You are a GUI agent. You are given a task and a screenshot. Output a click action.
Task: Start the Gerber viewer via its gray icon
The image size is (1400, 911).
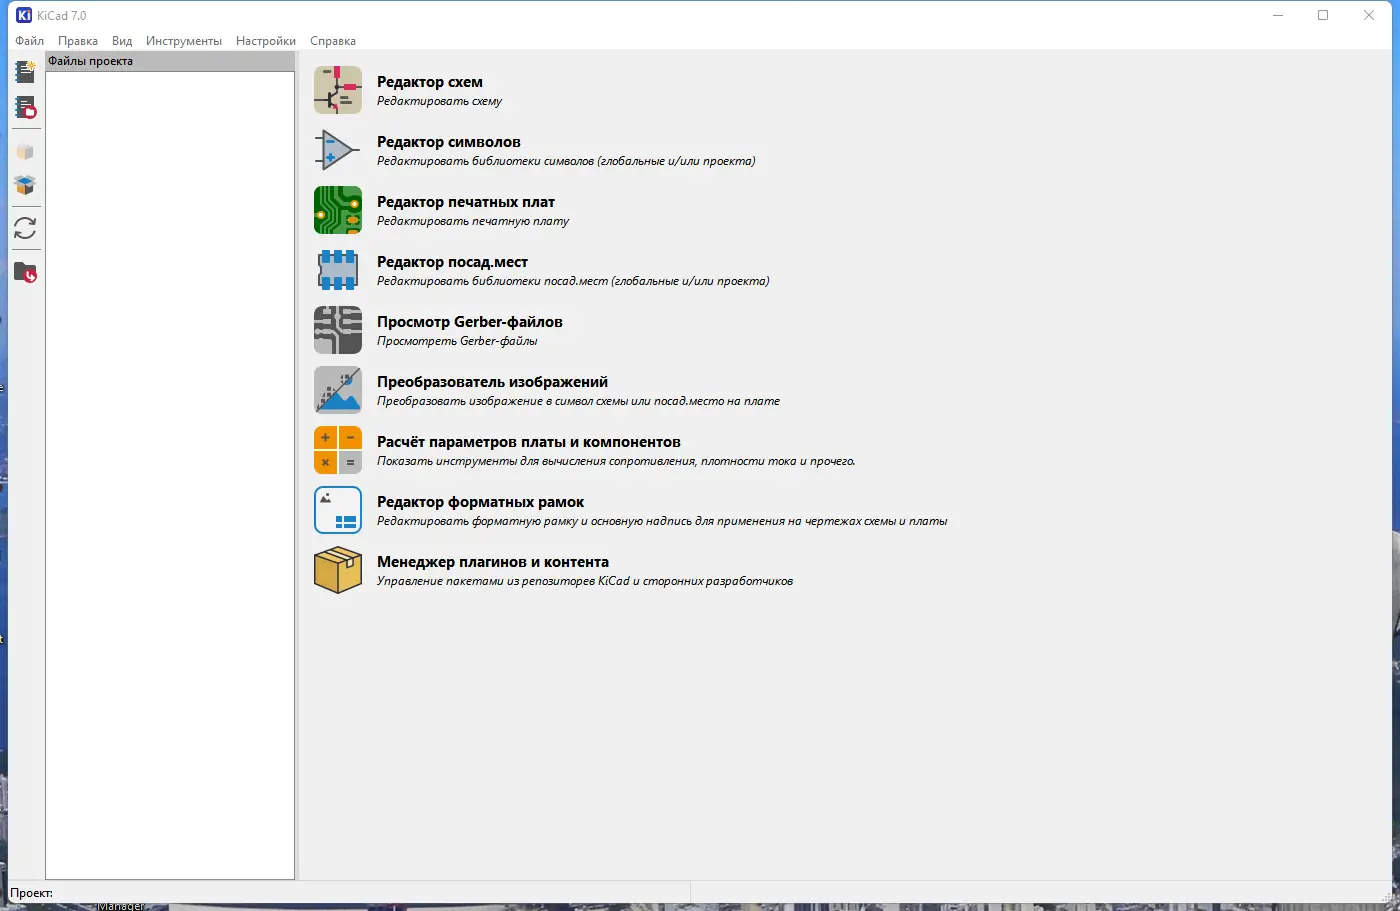pyautogui.click(x=338, y=330)
